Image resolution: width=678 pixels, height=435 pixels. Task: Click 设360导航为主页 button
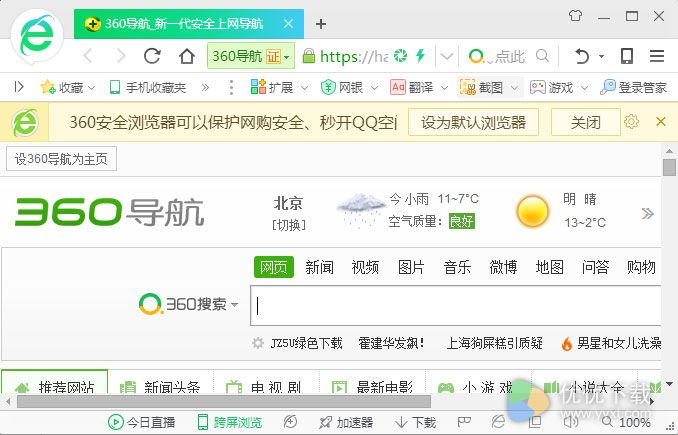pyautogui.click(x=61, y=159)
